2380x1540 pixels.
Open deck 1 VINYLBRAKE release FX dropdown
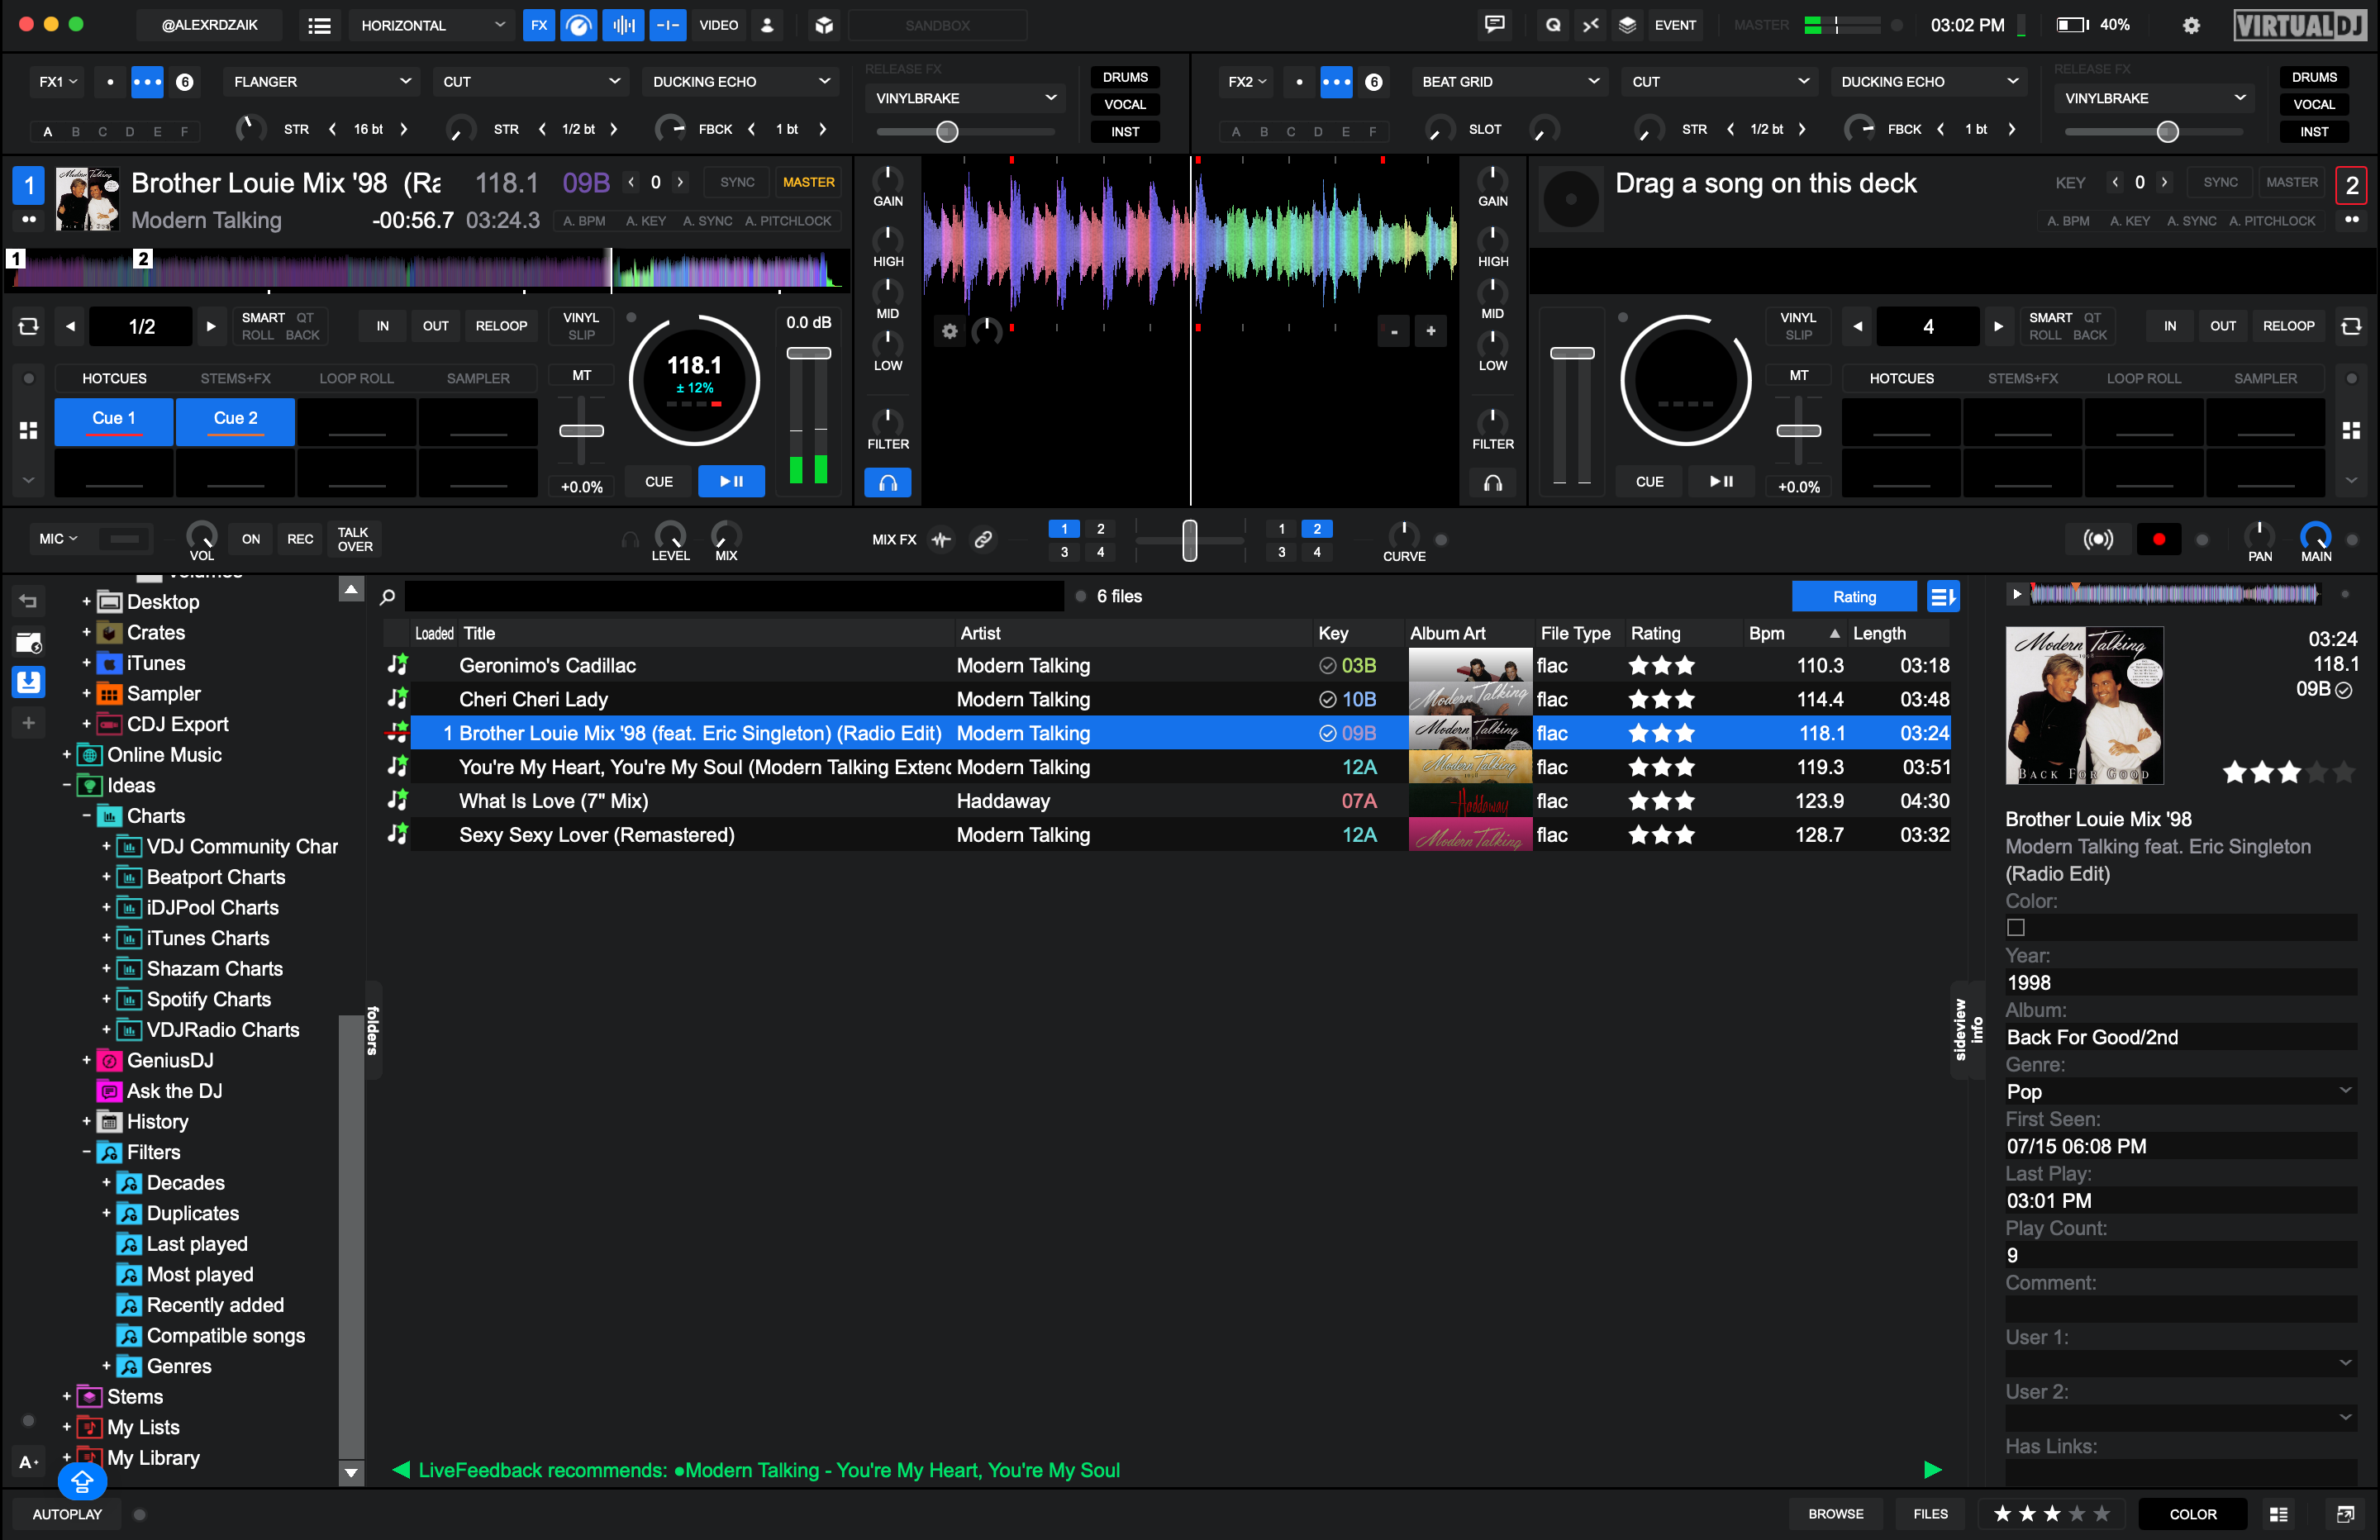click(964, 98)
